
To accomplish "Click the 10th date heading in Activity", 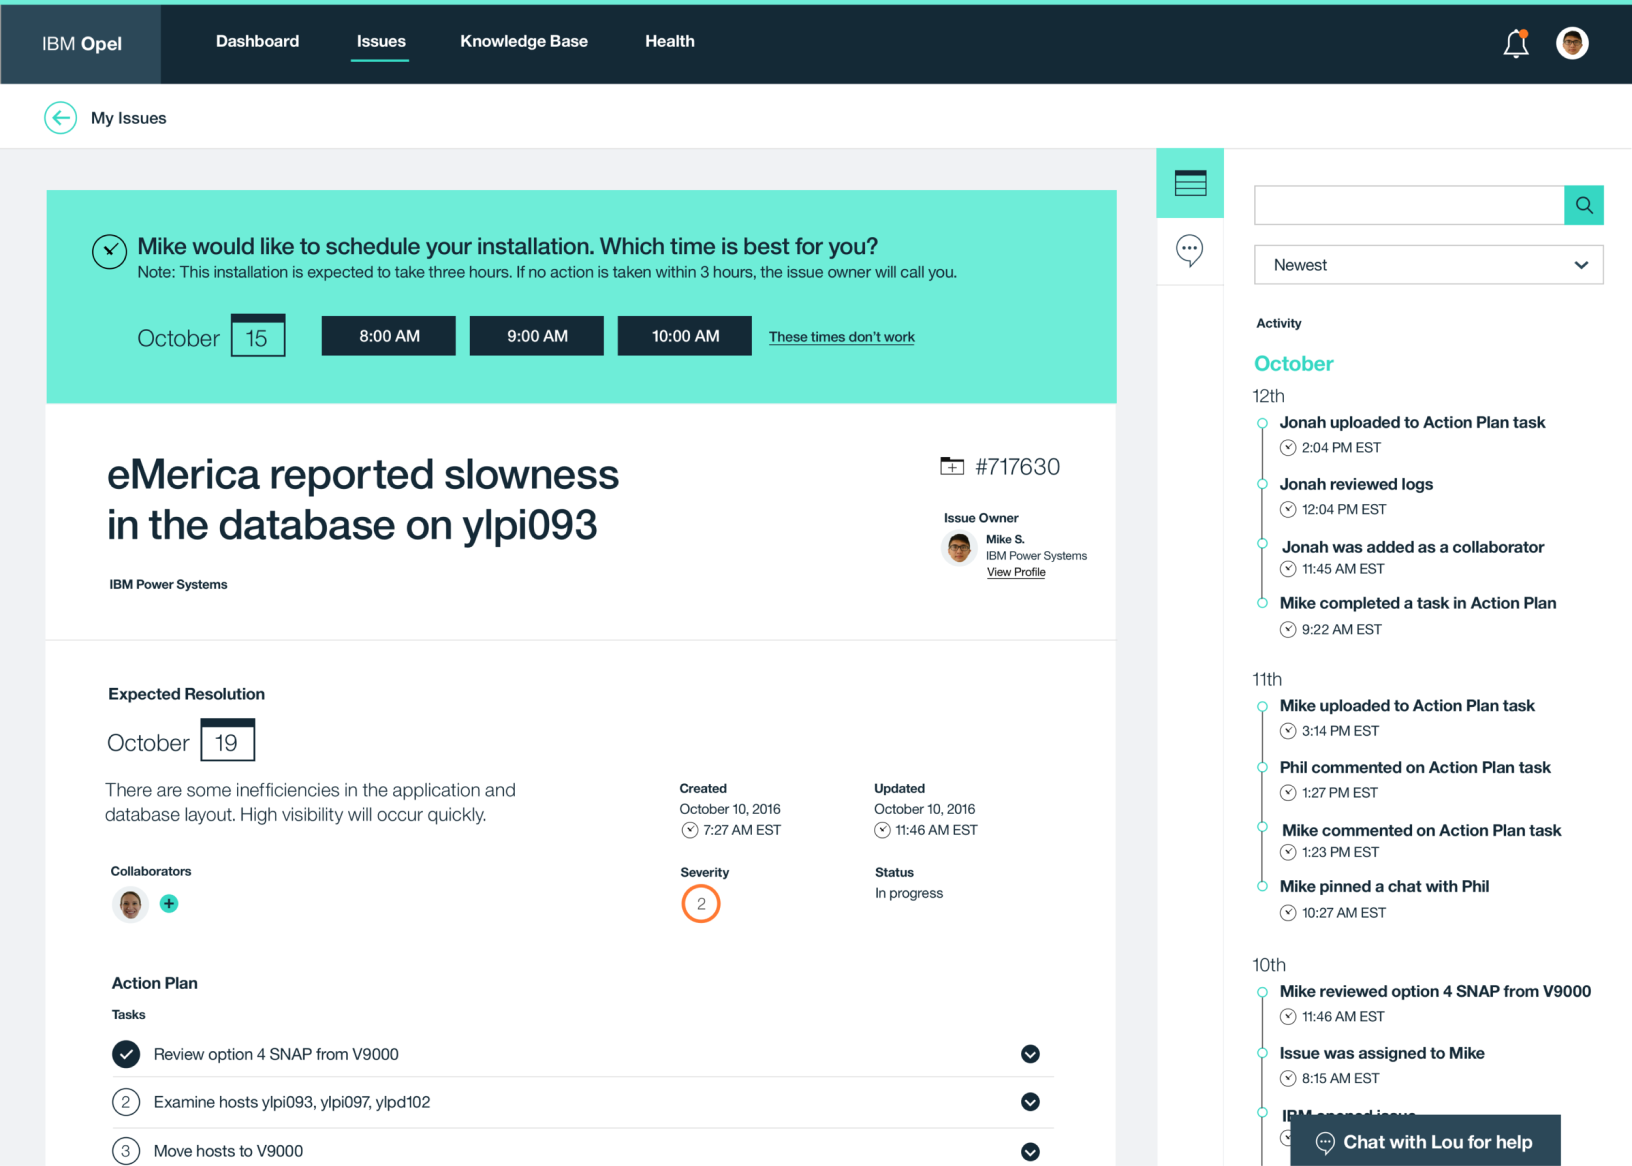I will (x=1269, y=965).
